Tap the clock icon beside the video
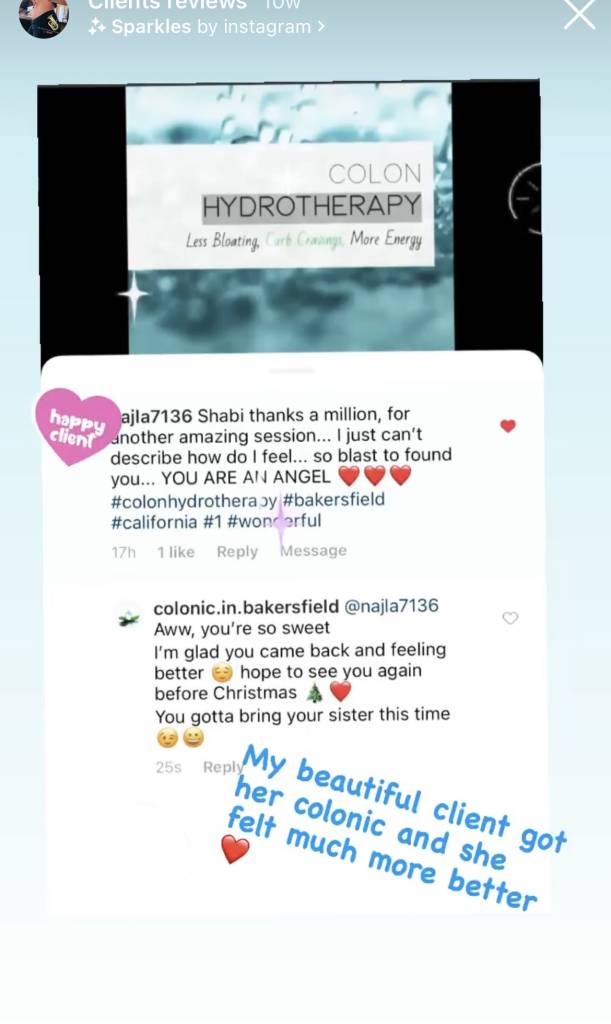This screenshot has height=1024, width=611. pos(525,199)
